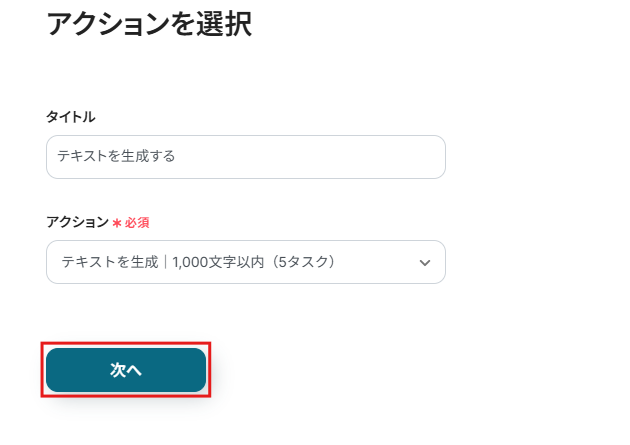Click the タイトル field label
This screenshot has height=445, width=630.
coord(71,117)
